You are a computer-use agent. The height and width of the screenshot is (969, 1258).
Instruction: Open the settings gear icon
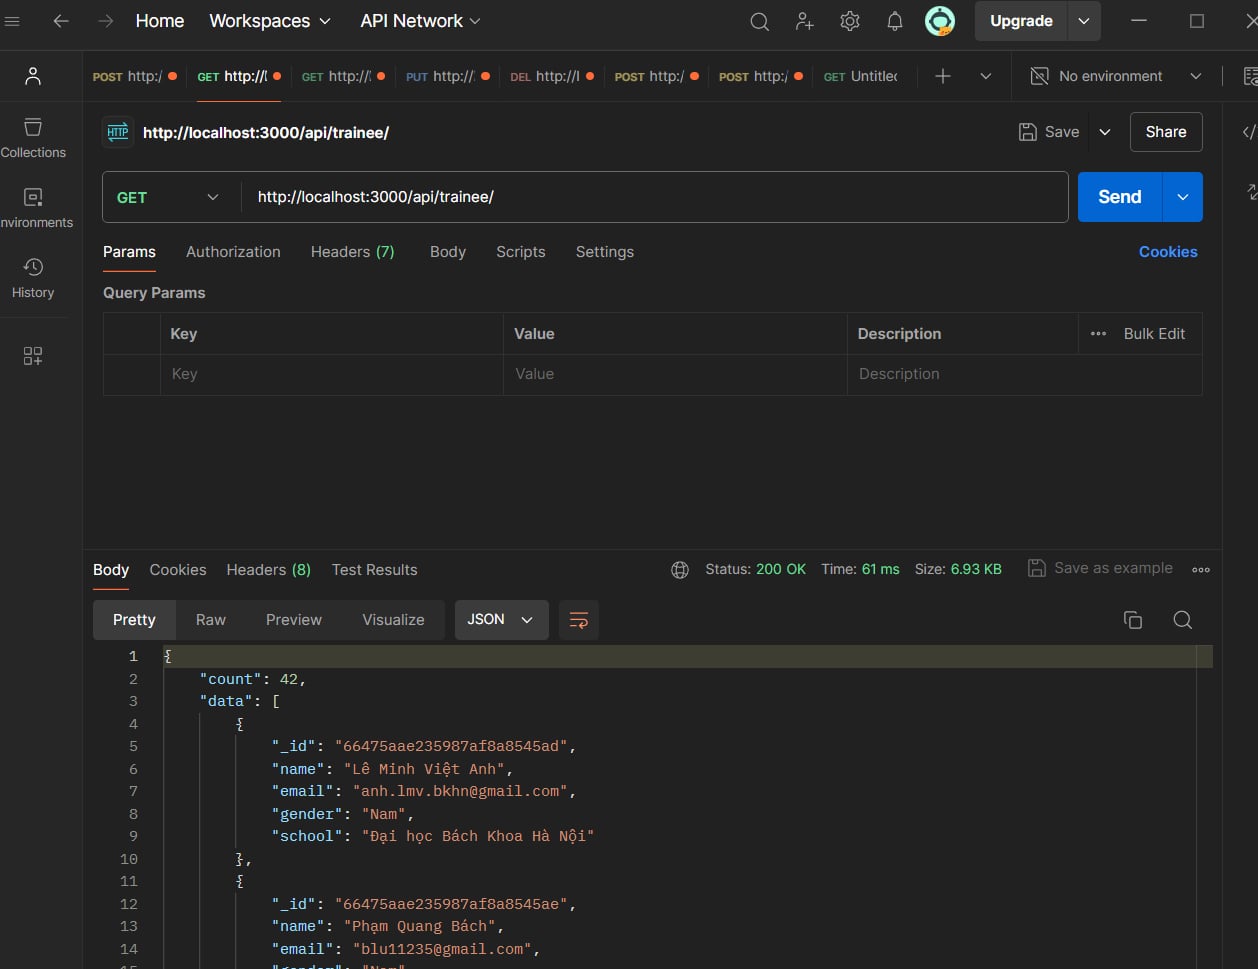pos(850,21)
